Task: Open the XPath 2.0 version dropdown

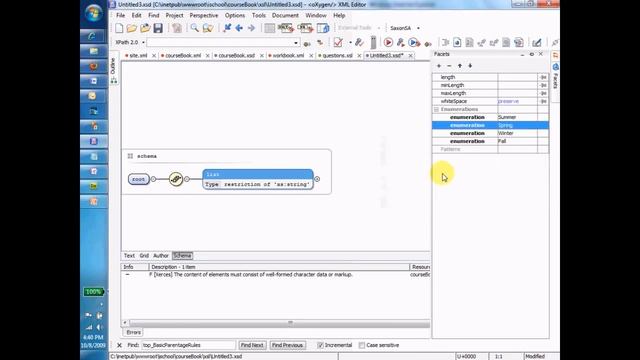Action: click(143, 42)
